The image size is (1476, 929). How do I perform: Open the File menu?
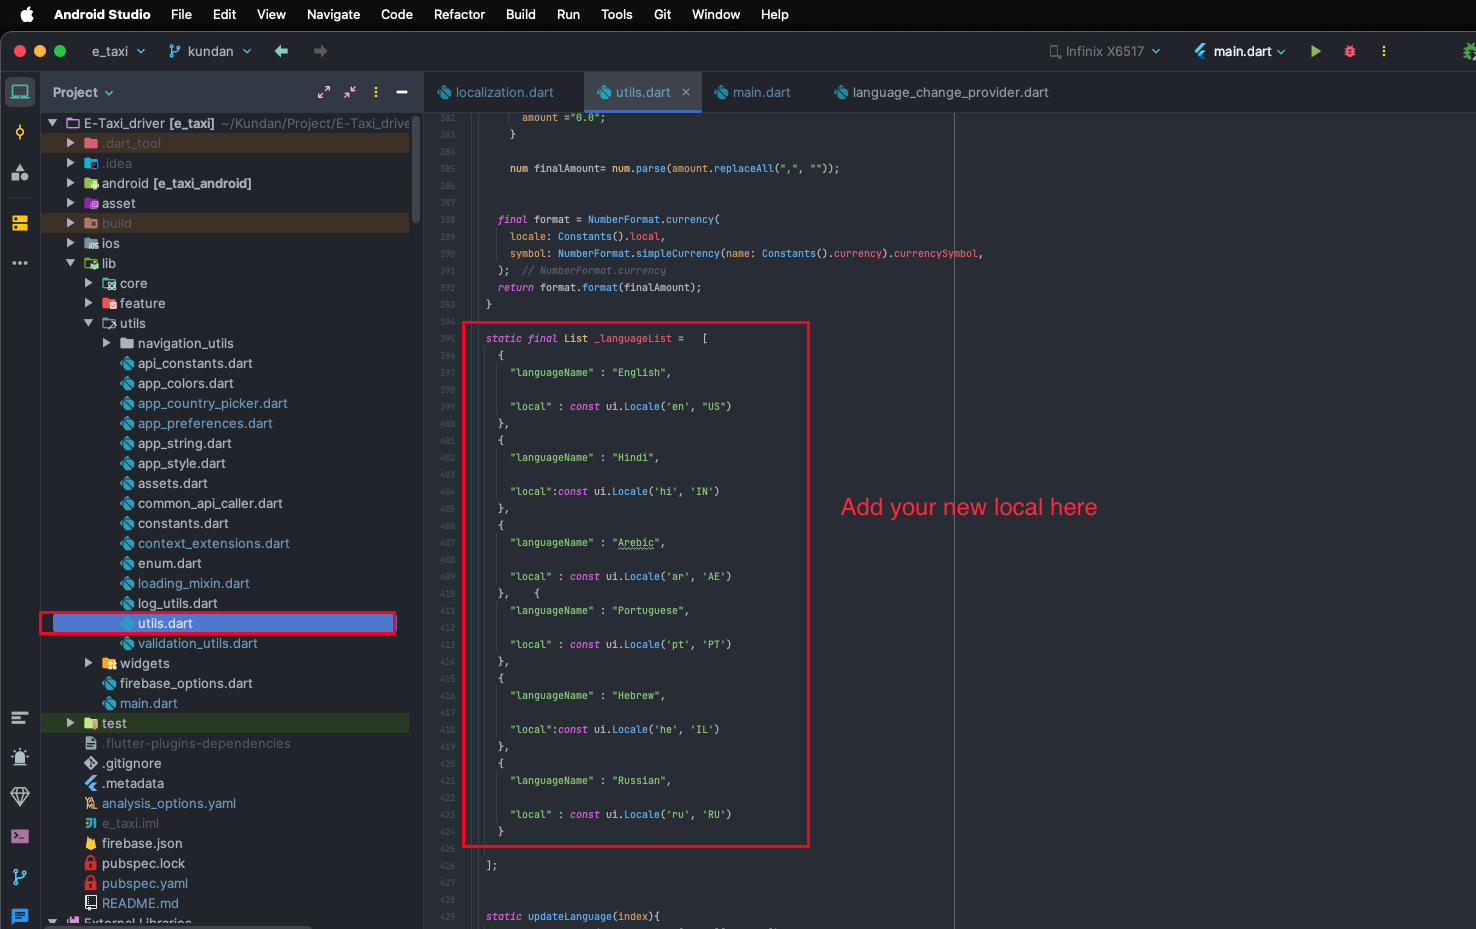[181, 14]
